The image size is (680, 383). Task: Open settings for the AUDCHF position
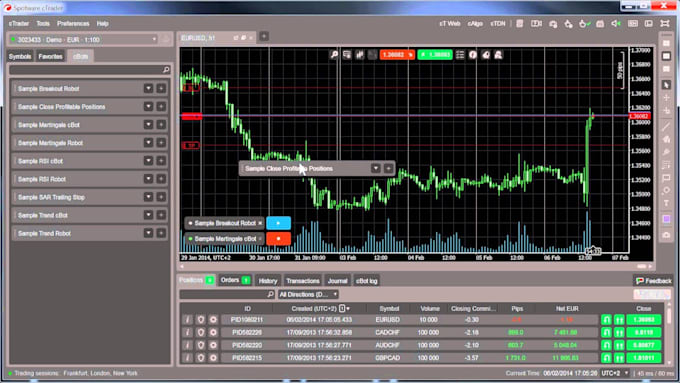(213, 345)
